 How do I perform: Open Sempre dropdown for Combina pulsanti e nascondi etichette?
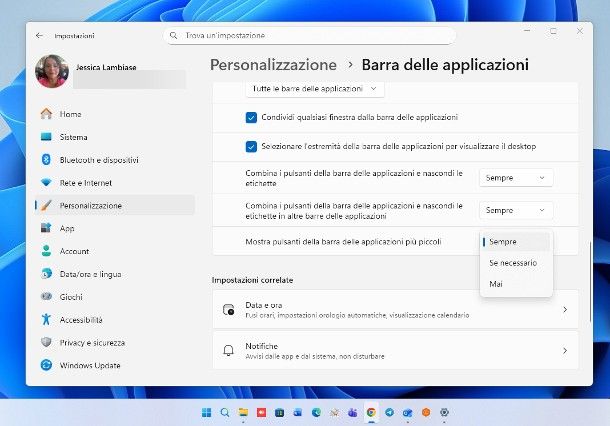click(516, 178)
